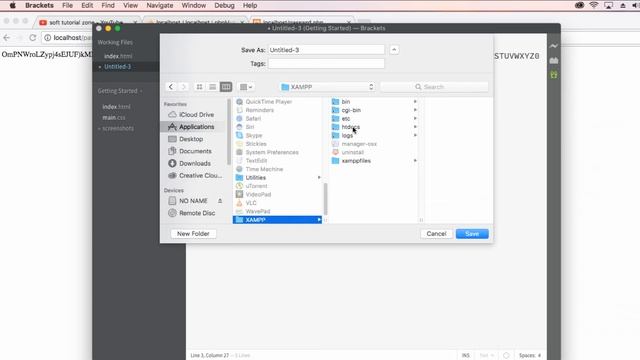Expand the logs folder arrow
The width and height of the screenshot is (640, 360).
415,136
